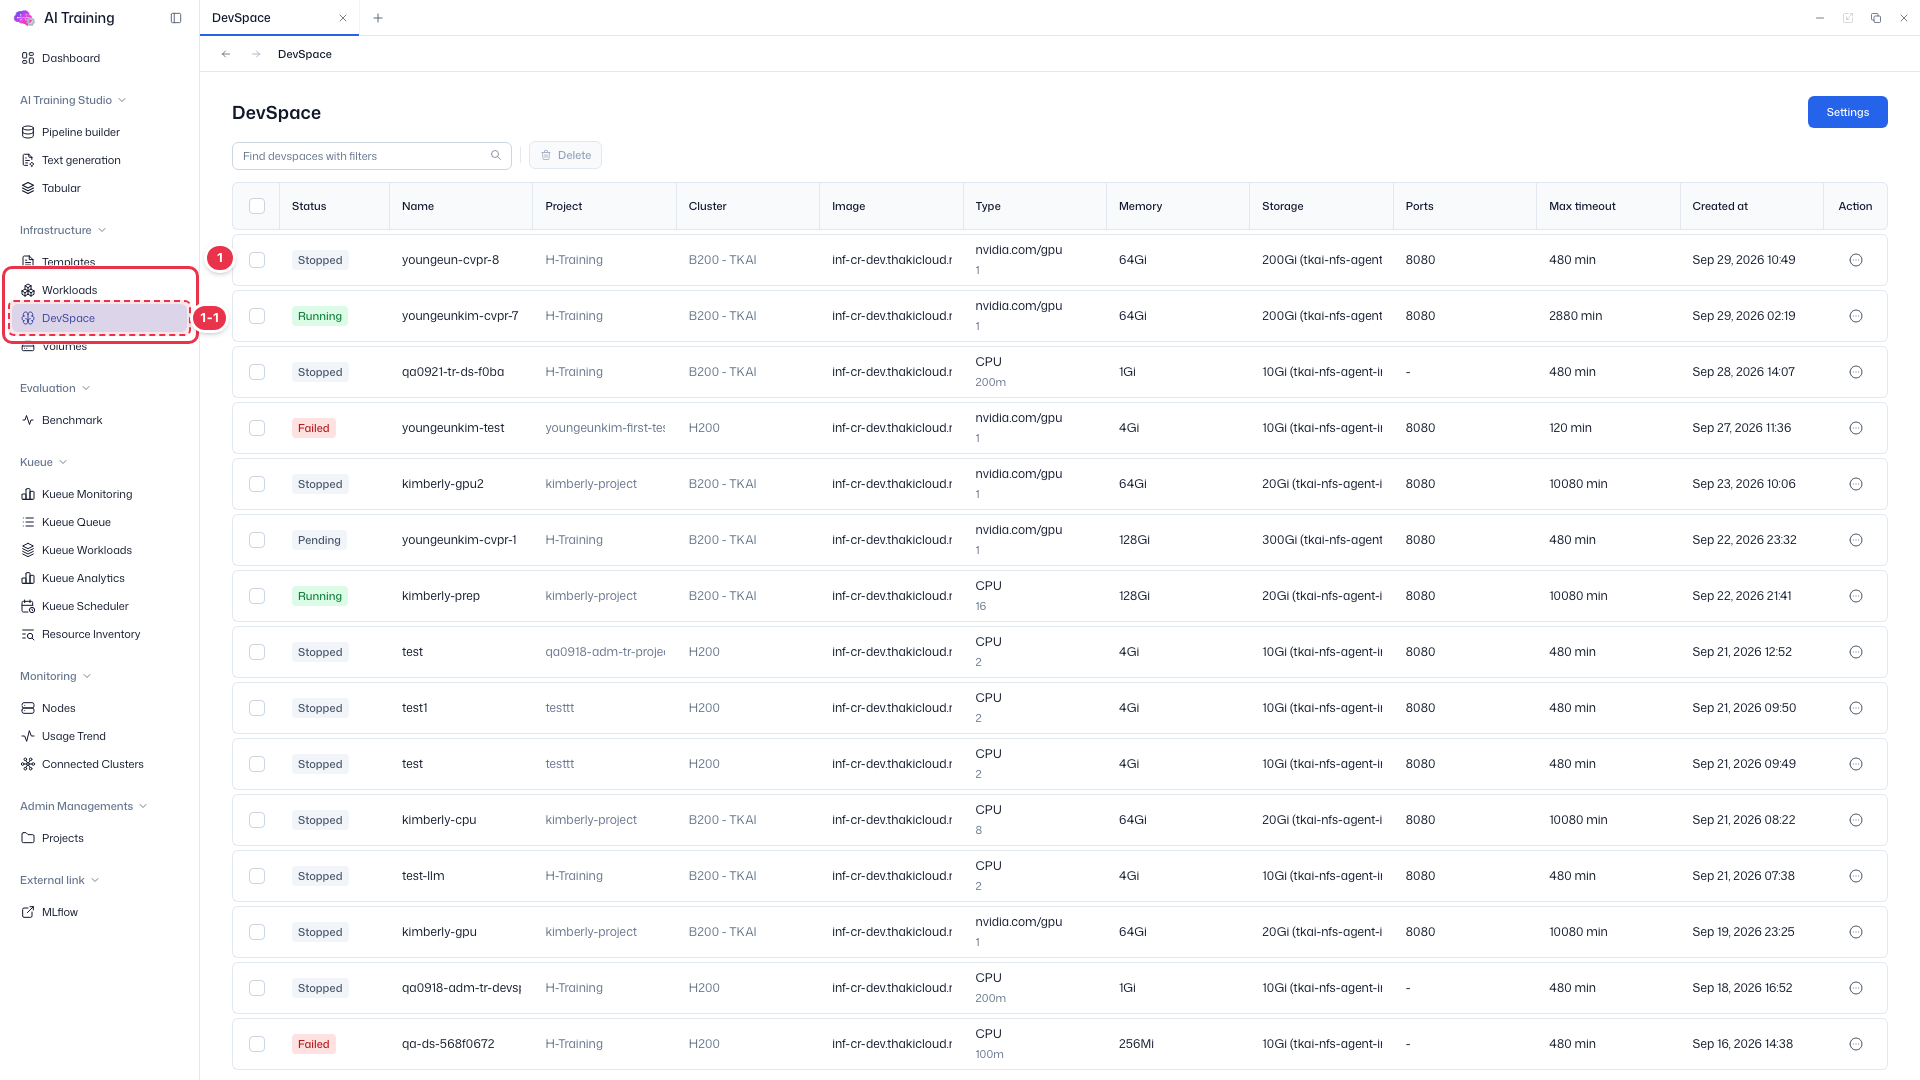Open a new tab with plus

point(378,18)
